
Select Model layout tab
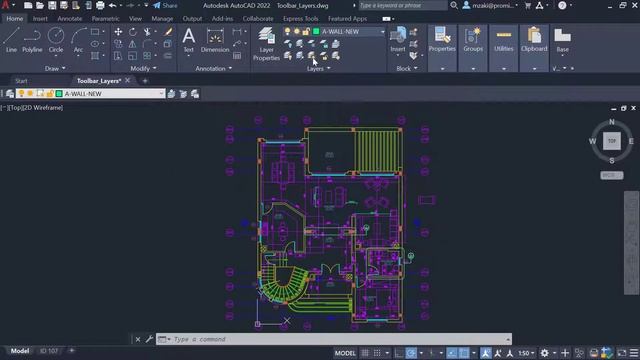pyautogui.click(x=20, y=351)
